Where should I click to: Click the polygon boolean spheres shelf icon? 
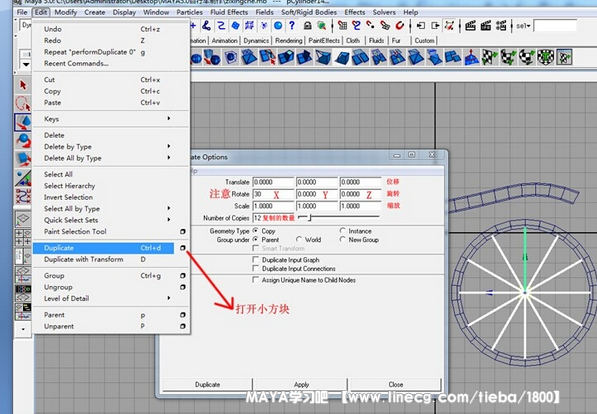[x=212, y=57]
